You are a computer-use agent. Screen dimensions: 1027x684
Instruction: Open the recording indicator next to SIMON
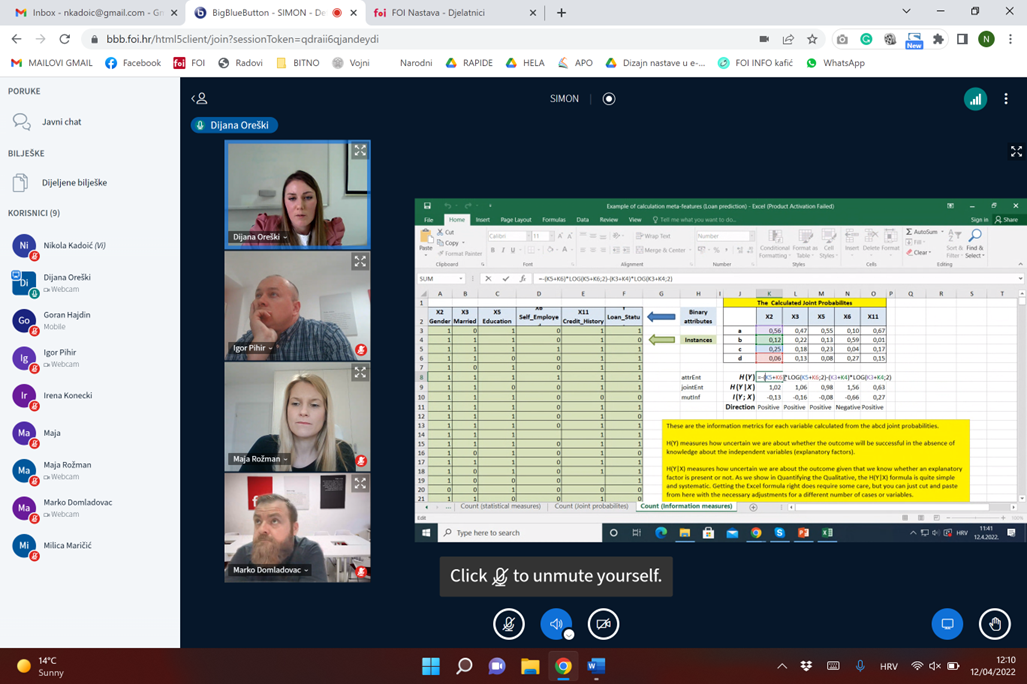(609, 99)
